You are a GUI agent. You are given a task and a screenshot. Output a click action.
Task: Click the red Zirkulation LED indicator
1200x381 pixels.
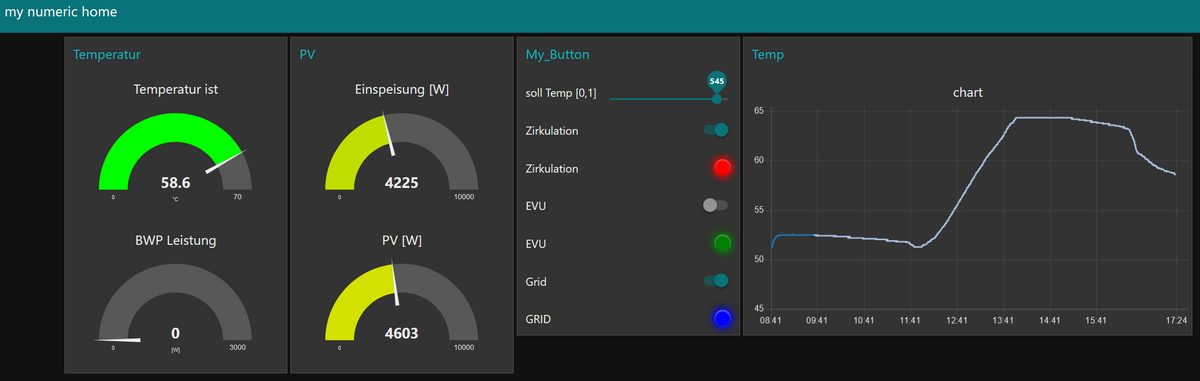(723, 167)
